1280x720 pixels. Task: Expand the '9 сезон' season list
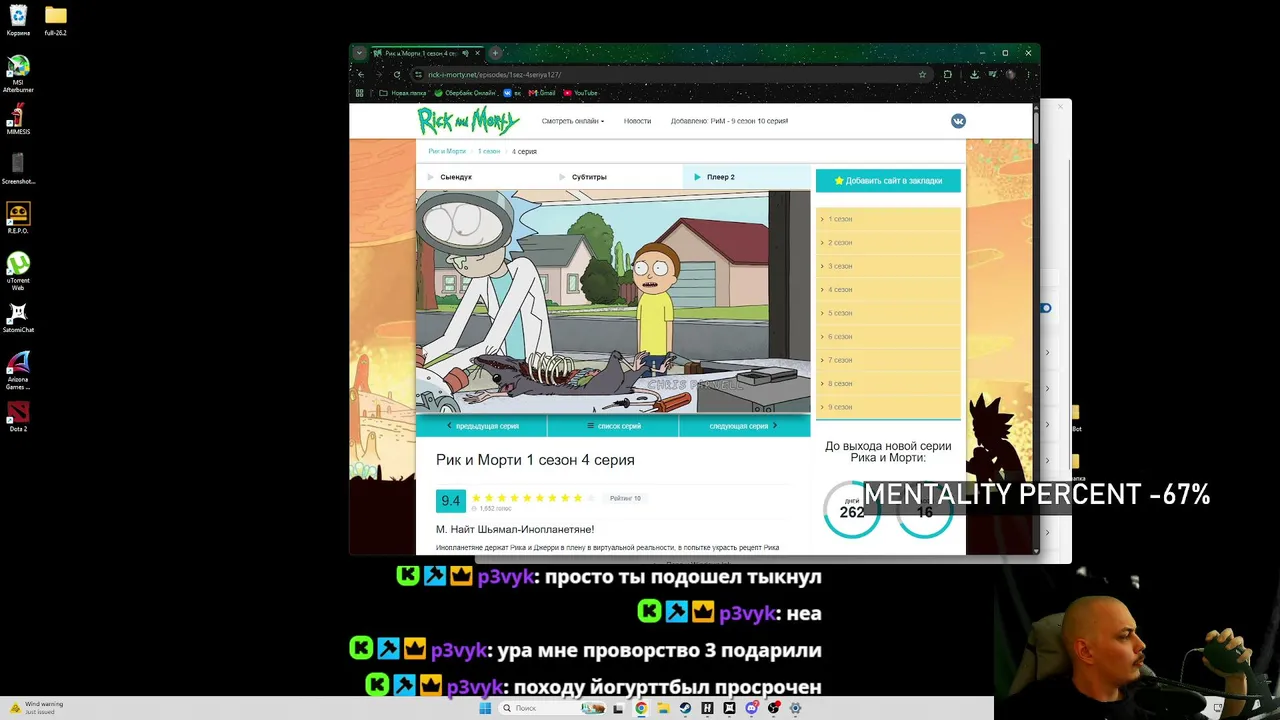click(888, 407)
